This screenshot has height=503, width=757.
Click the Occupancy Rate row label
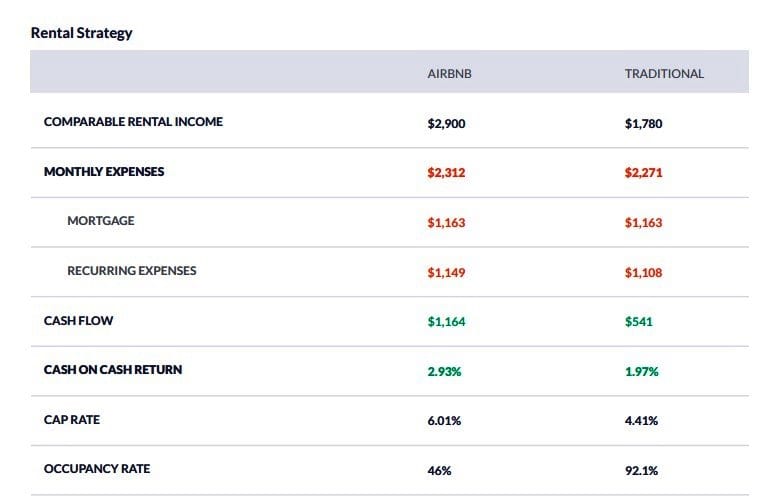[x=99, y=469]
